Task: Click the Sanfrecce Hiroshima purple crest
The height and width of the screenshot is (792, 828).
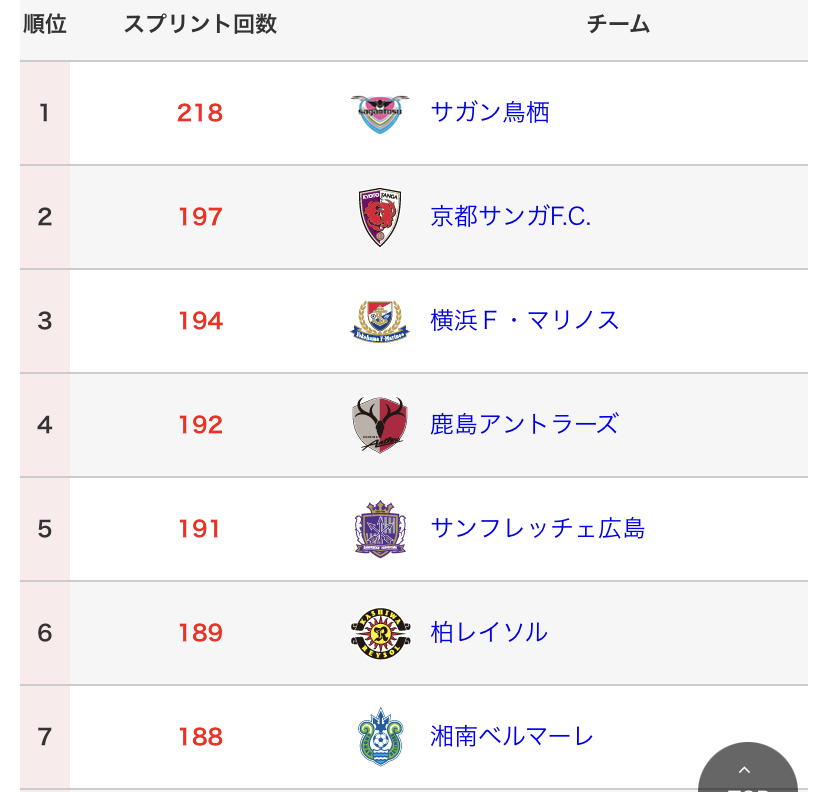Action: 380,529
